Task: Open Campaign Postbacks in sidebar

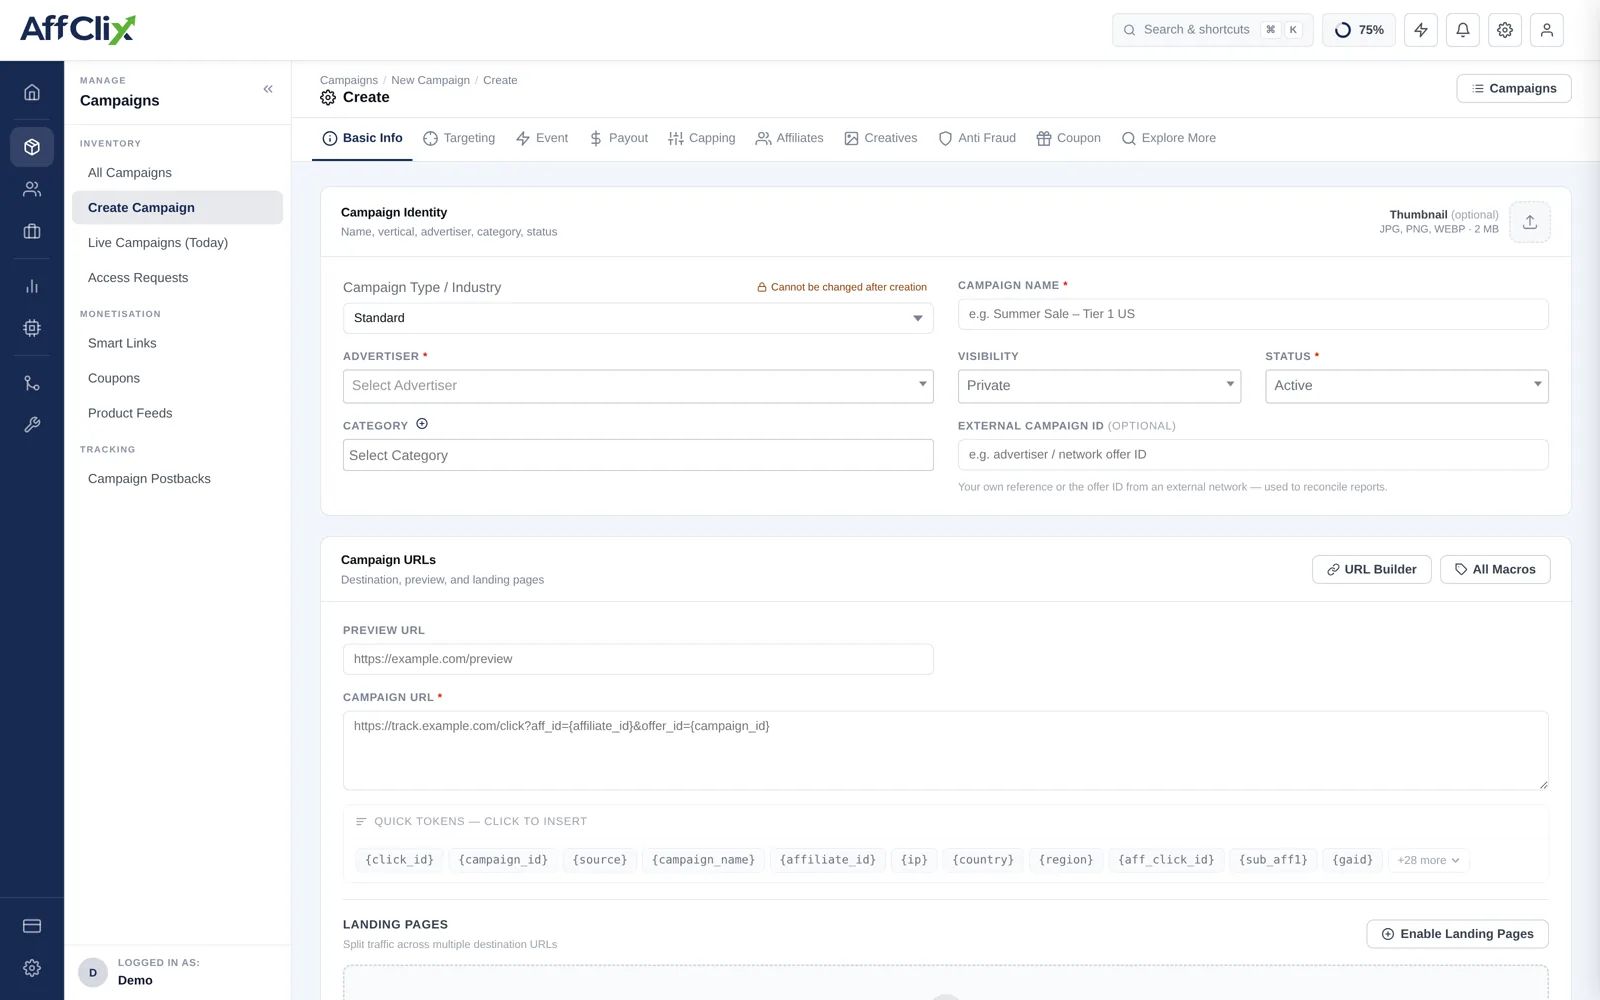Action: (x=149, y=479)
